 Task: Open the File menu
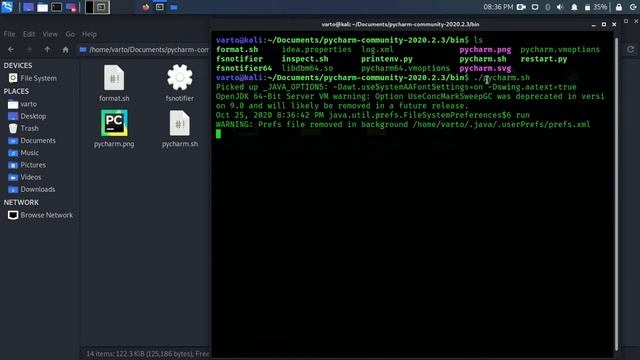9,34
